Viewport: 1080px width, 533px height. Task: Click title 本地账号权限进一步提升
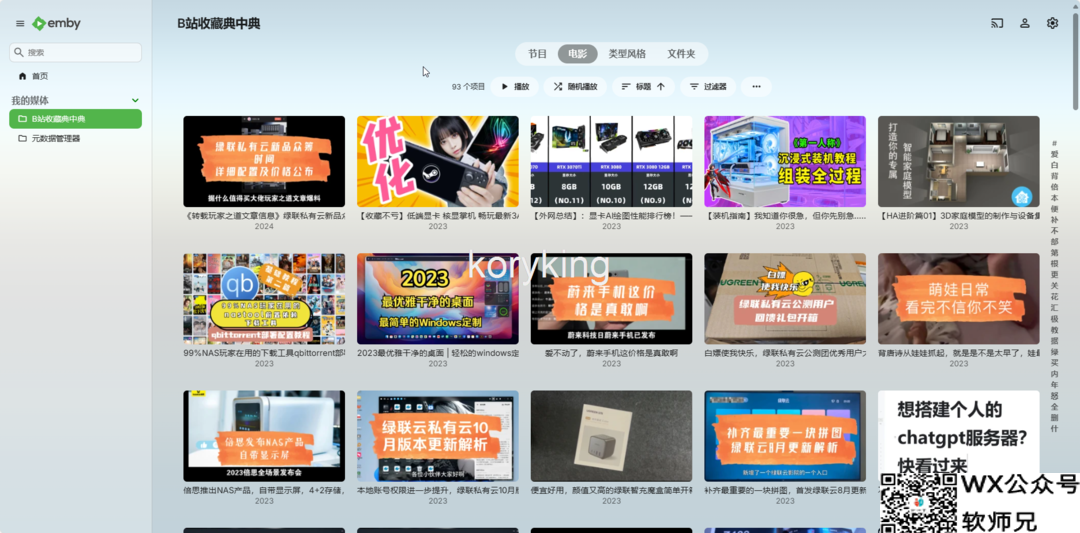[437, 491]
